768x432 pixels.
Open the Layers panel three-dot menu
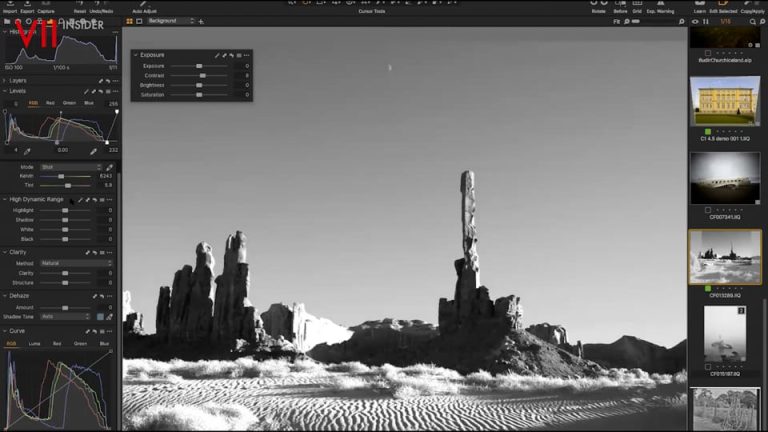point(116,81)
